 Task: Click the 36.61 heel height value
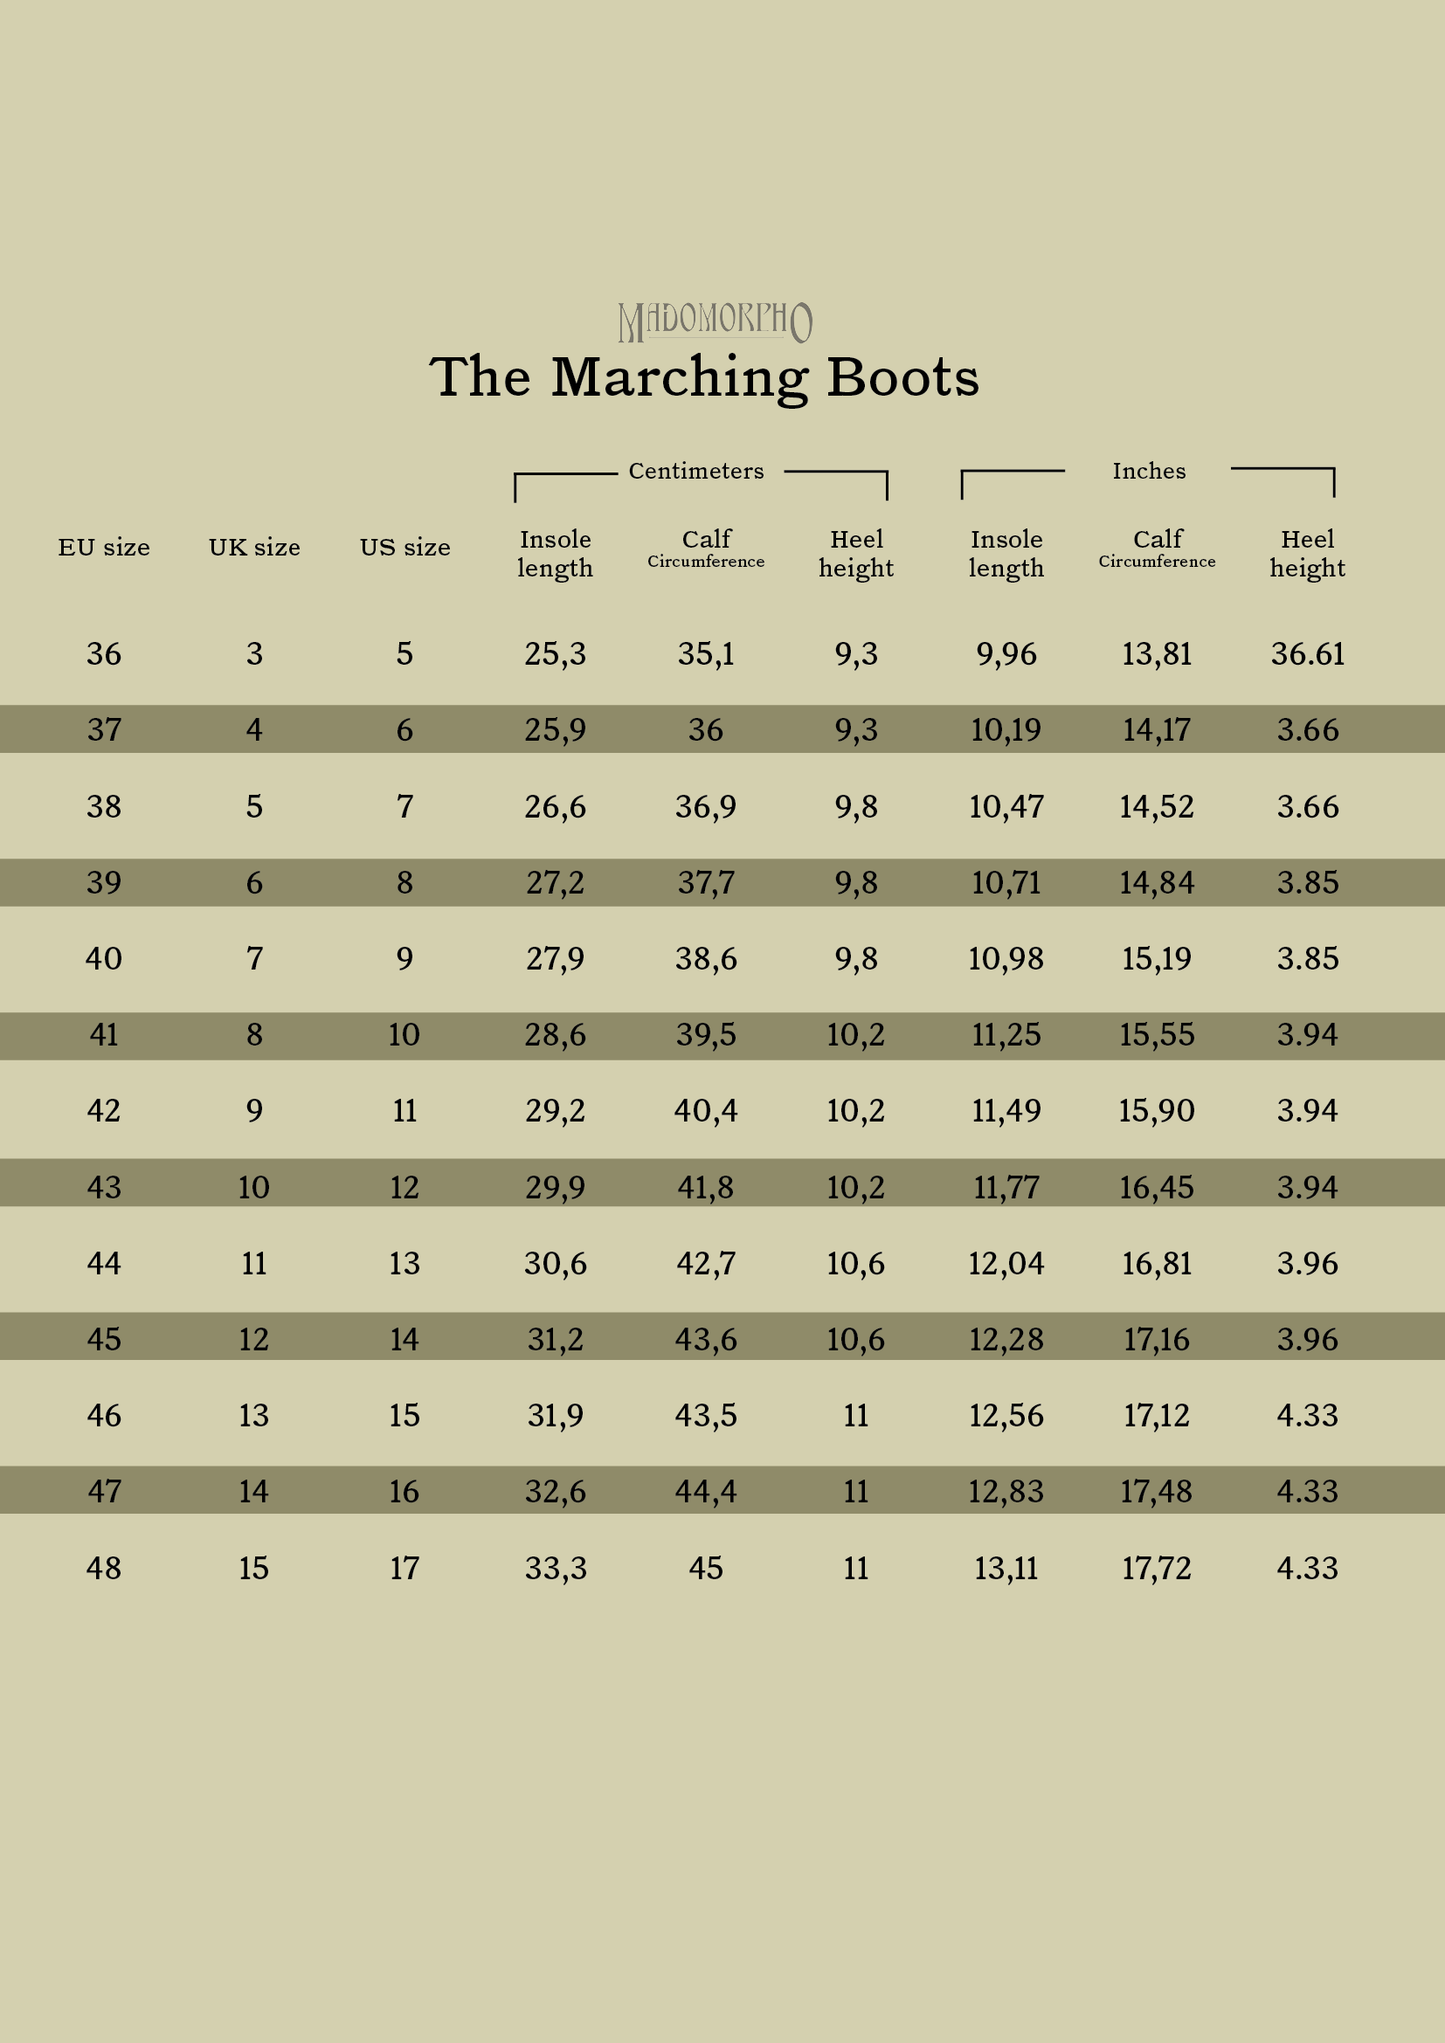(x=1307, y=654)
